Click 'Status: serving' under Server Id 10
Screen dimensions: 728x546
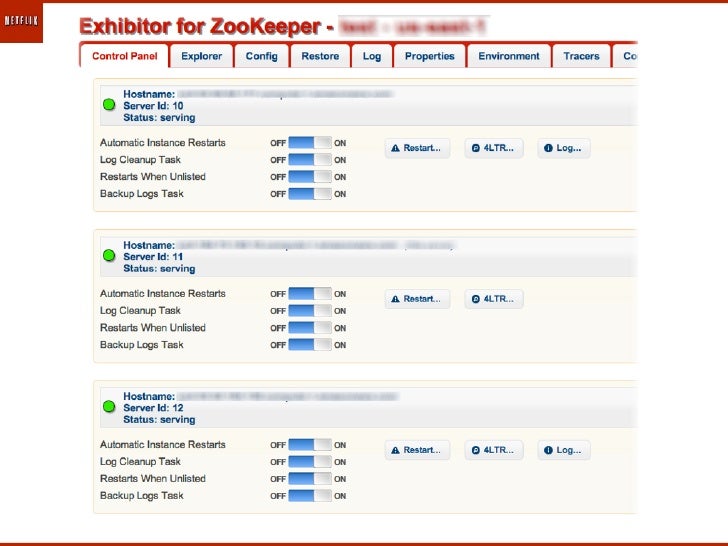[x=159, y=118]
